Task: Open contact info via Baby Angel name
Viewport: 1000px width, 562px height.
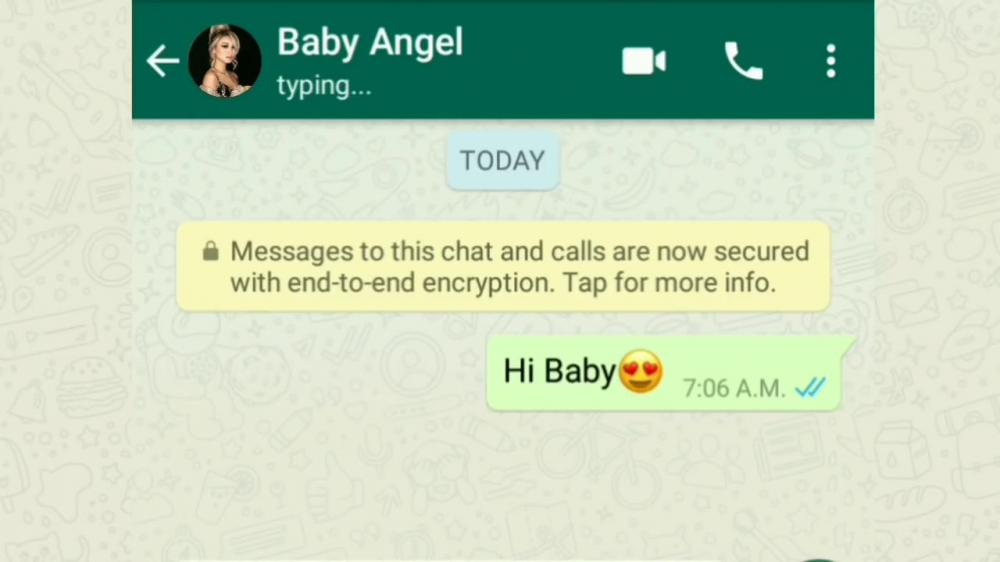Action: (370, 43)
